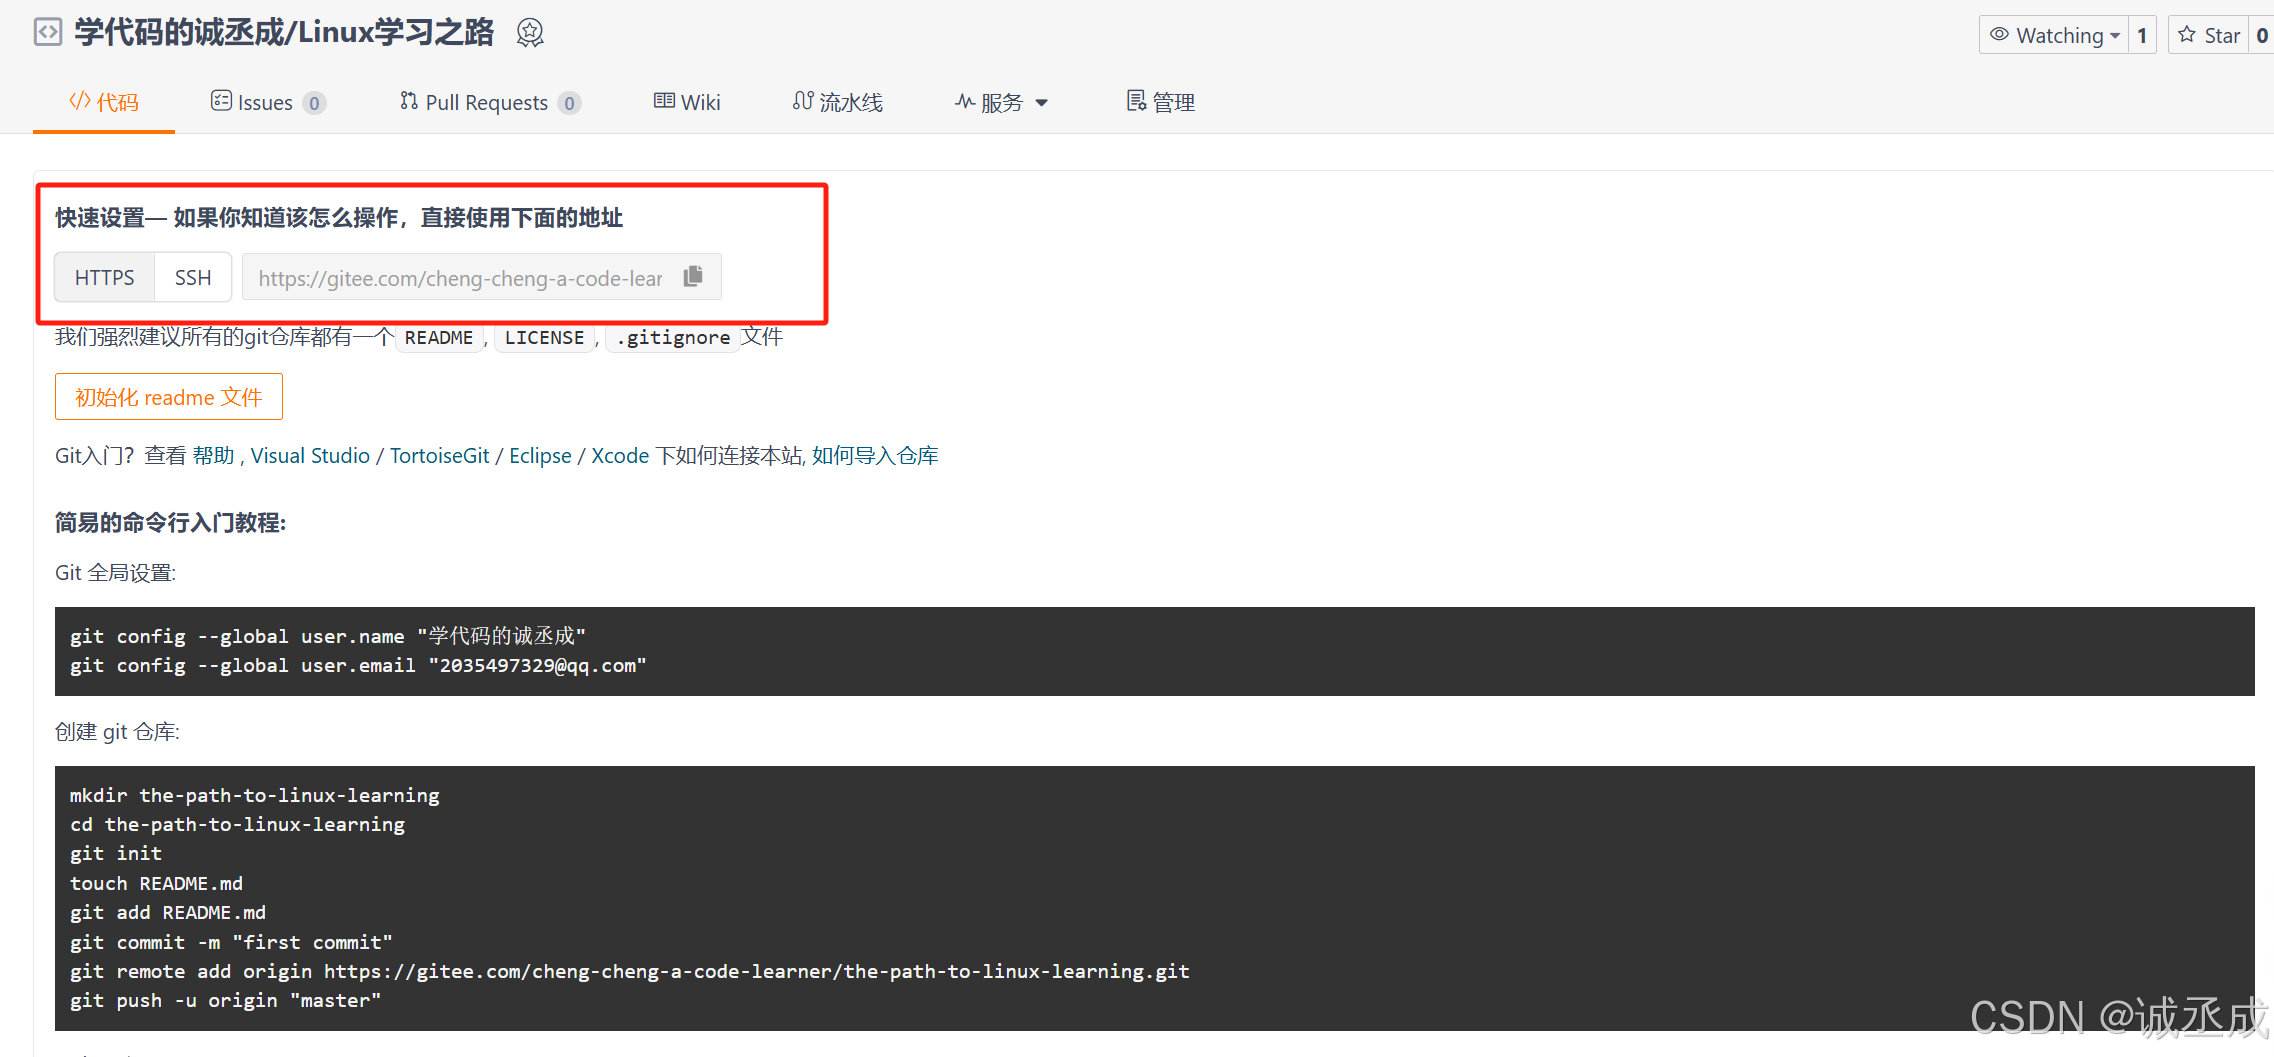The width and height of the screenshot is (2274, 1057).
Task: Switch to the 代码 tab
Action: tap(104, 102)
